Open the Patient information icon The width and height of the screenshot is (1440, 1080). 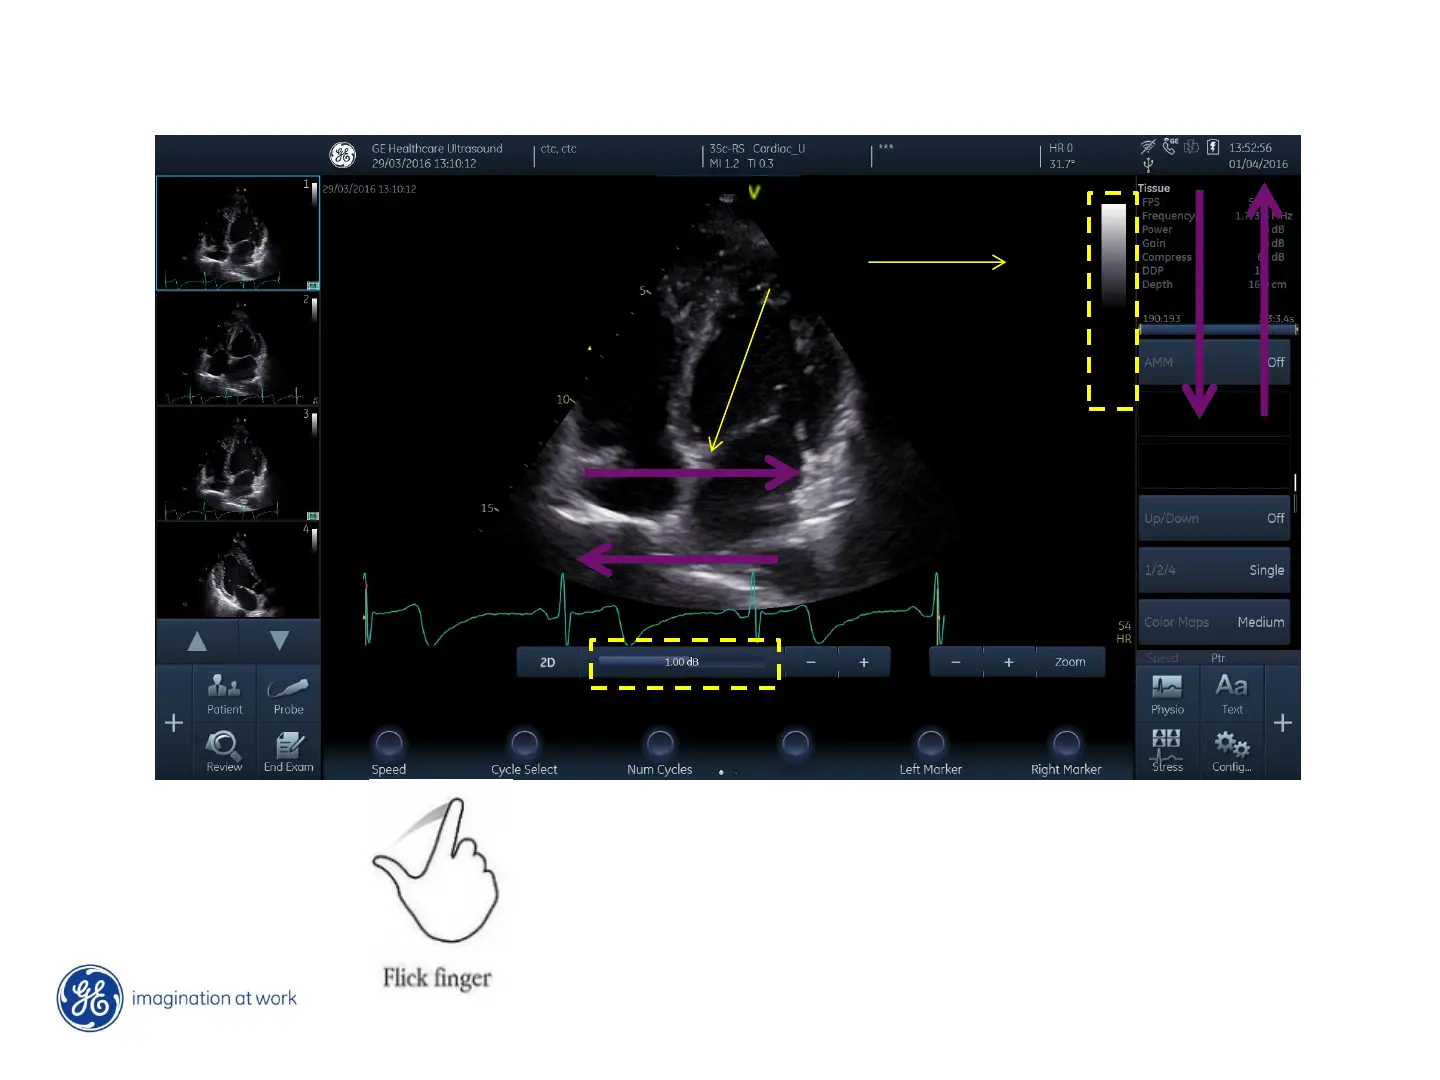[224, 694]
